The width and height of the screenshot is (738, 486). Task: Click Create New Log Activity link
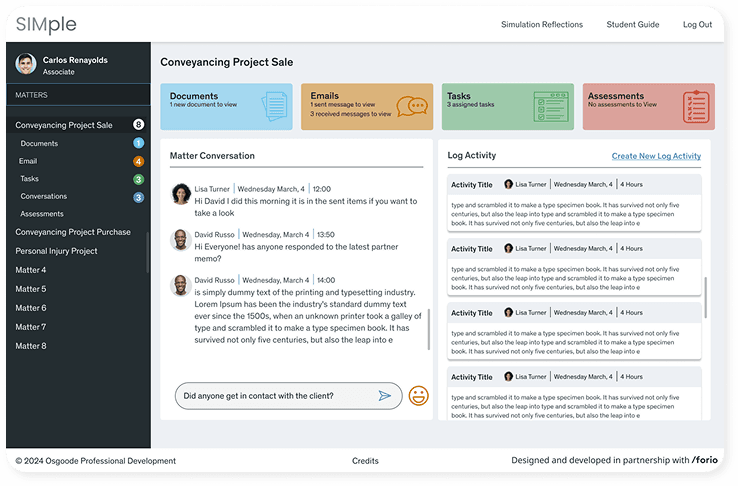(x=656, y=156)
